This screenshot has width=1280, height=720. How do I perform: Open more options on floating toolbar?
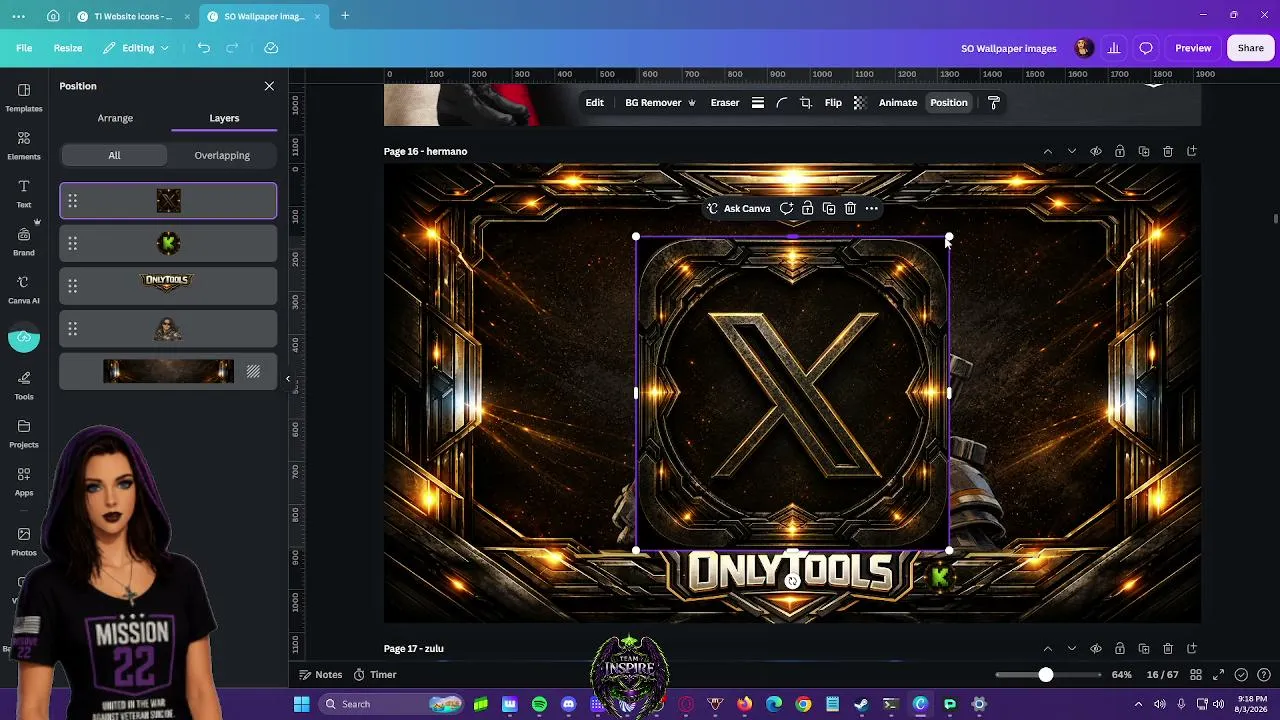pos(872,209)
